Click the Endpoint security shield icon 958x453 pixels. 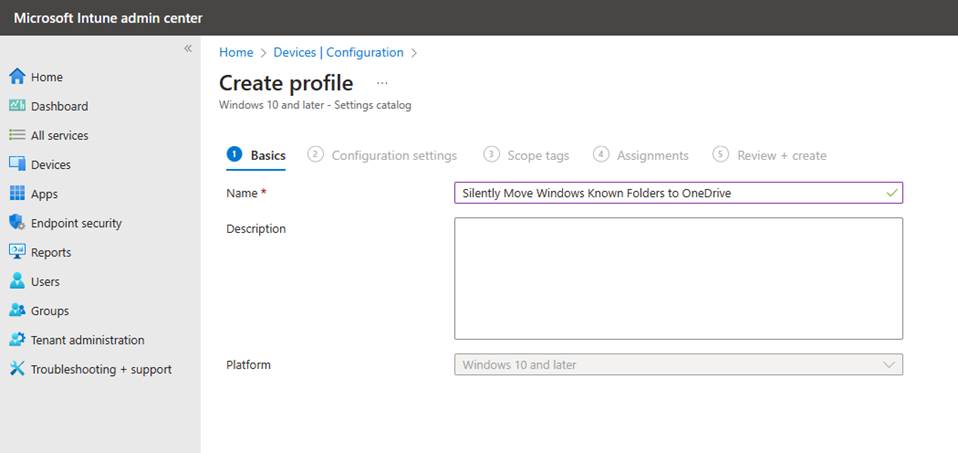(x=17, y=223)
